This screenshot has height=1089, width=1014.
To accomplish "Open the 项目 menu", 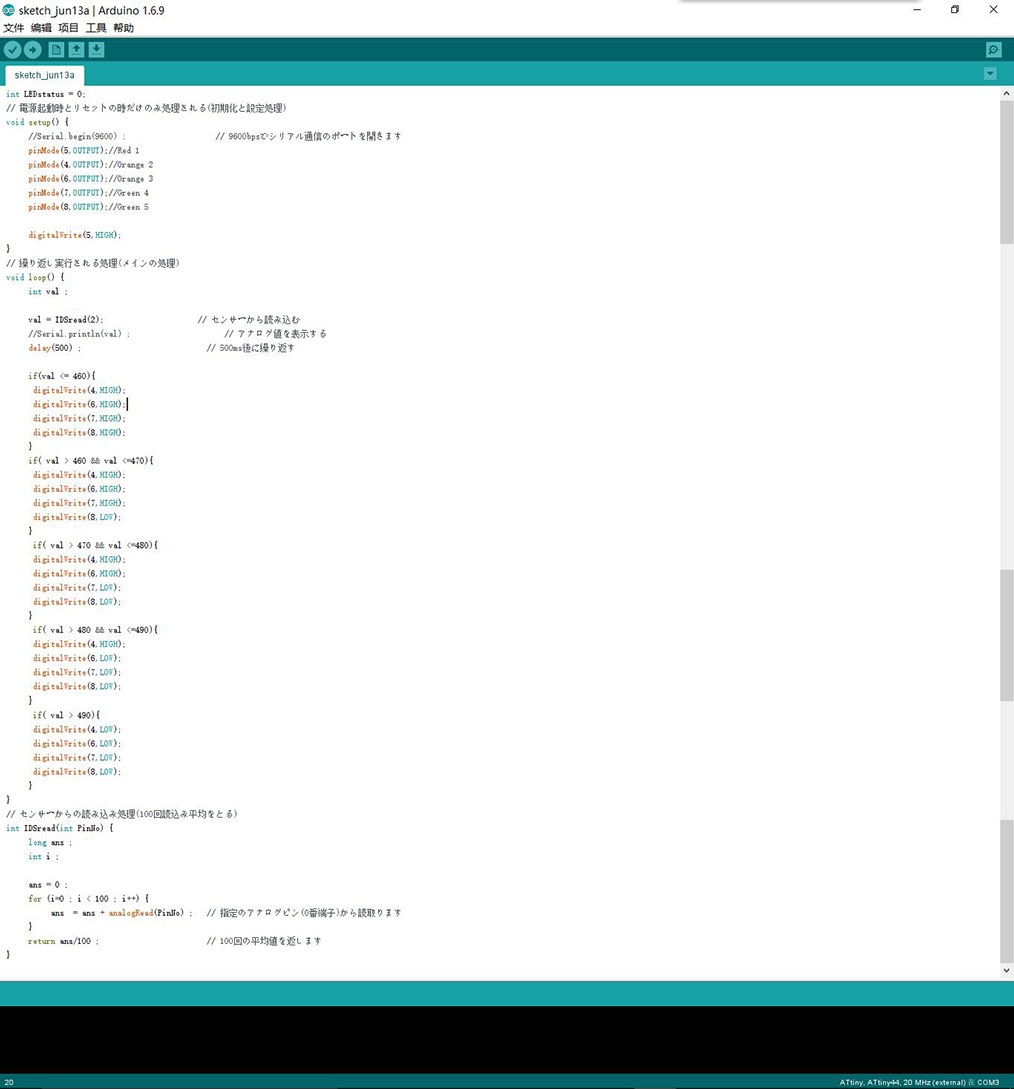I will (68, 28).
